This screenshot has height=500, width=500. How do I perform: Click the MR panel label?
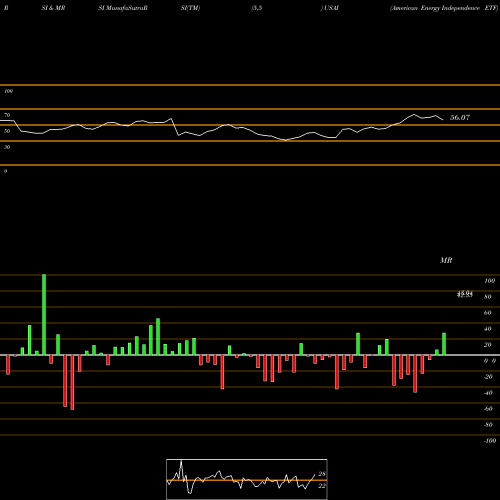(x=446, y=260)
